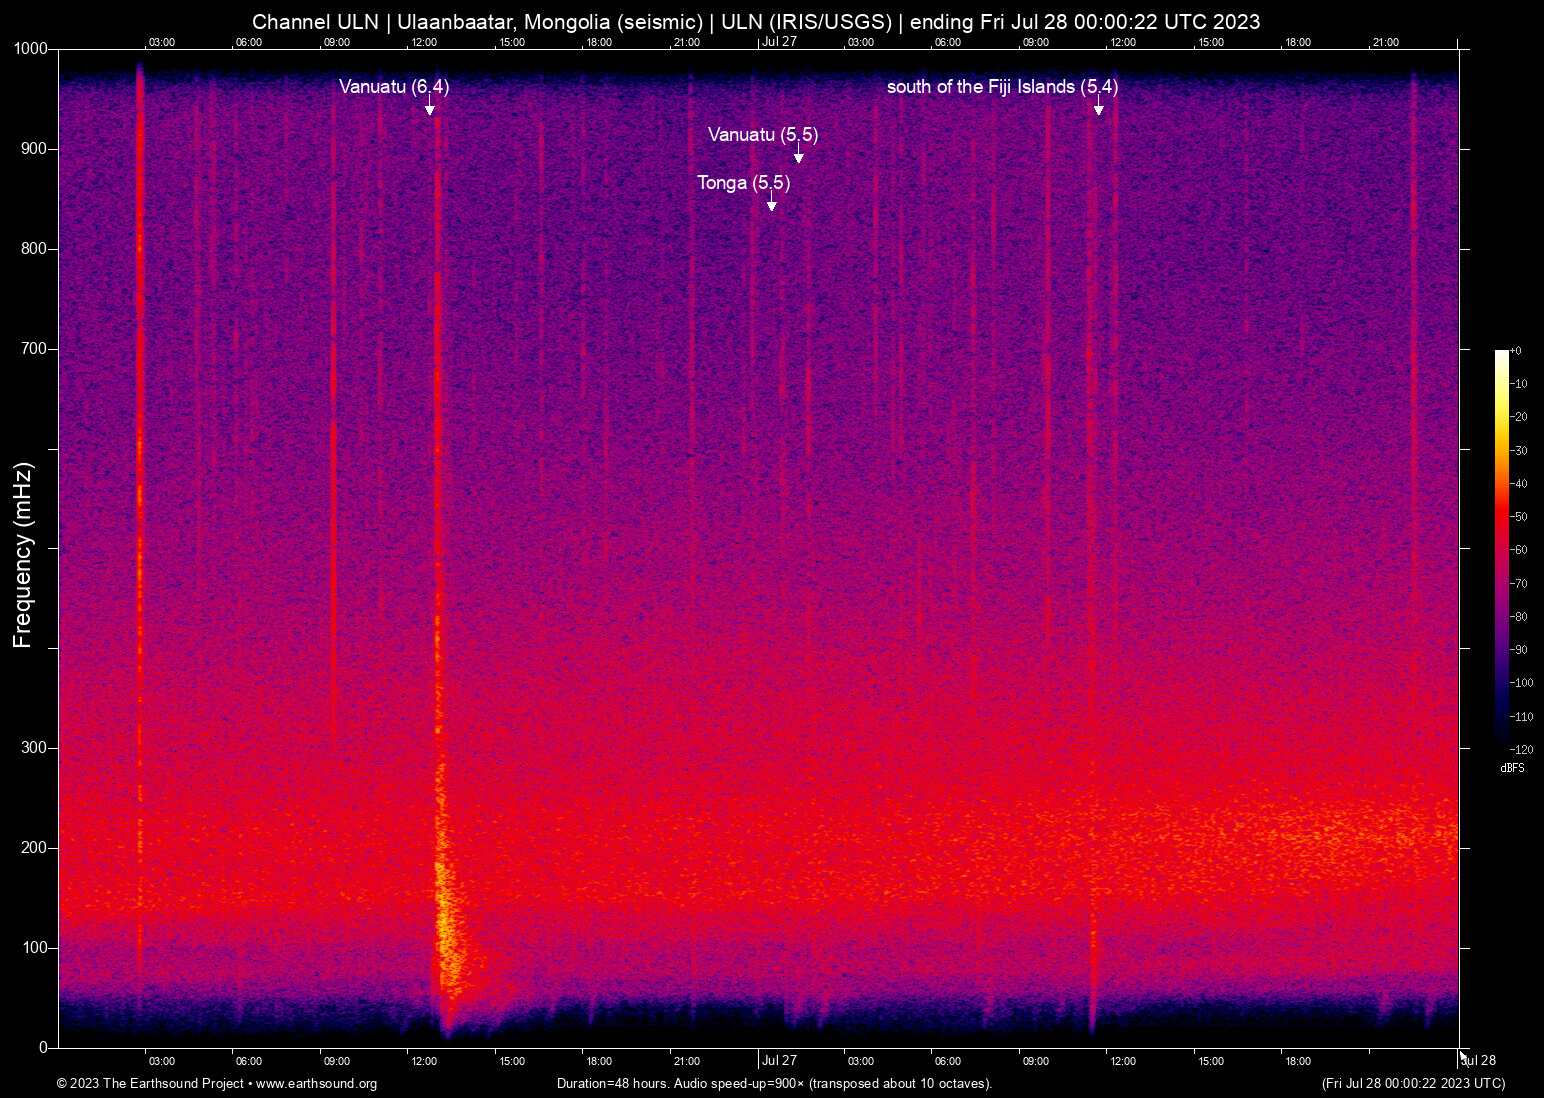Click the 800 frequency tick label
The height and width of the screenshot is (1098, 1544).
click(35, 249)
